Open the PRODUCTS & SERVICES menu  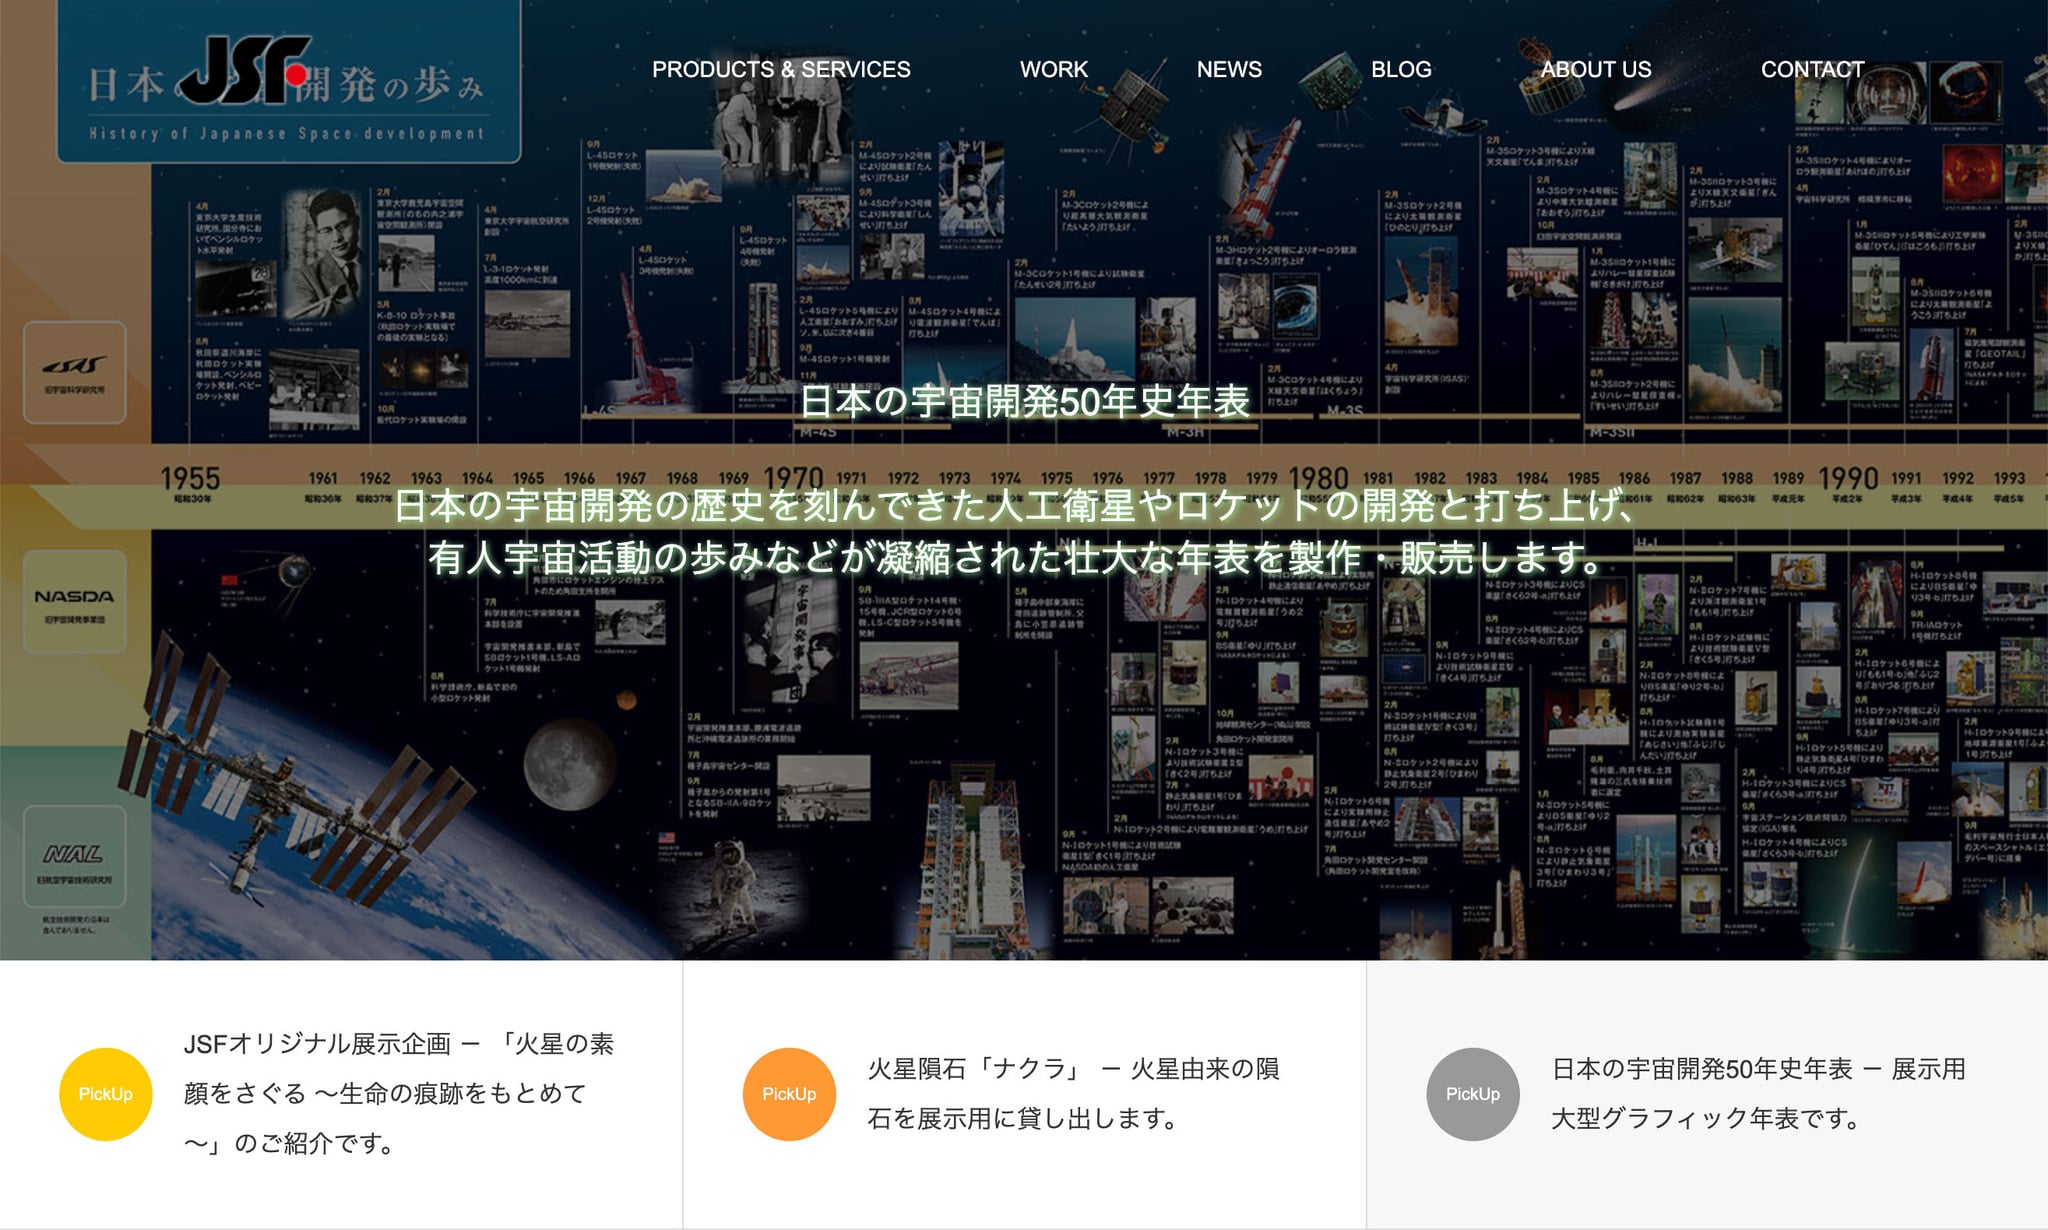click(x=781, y=69)
